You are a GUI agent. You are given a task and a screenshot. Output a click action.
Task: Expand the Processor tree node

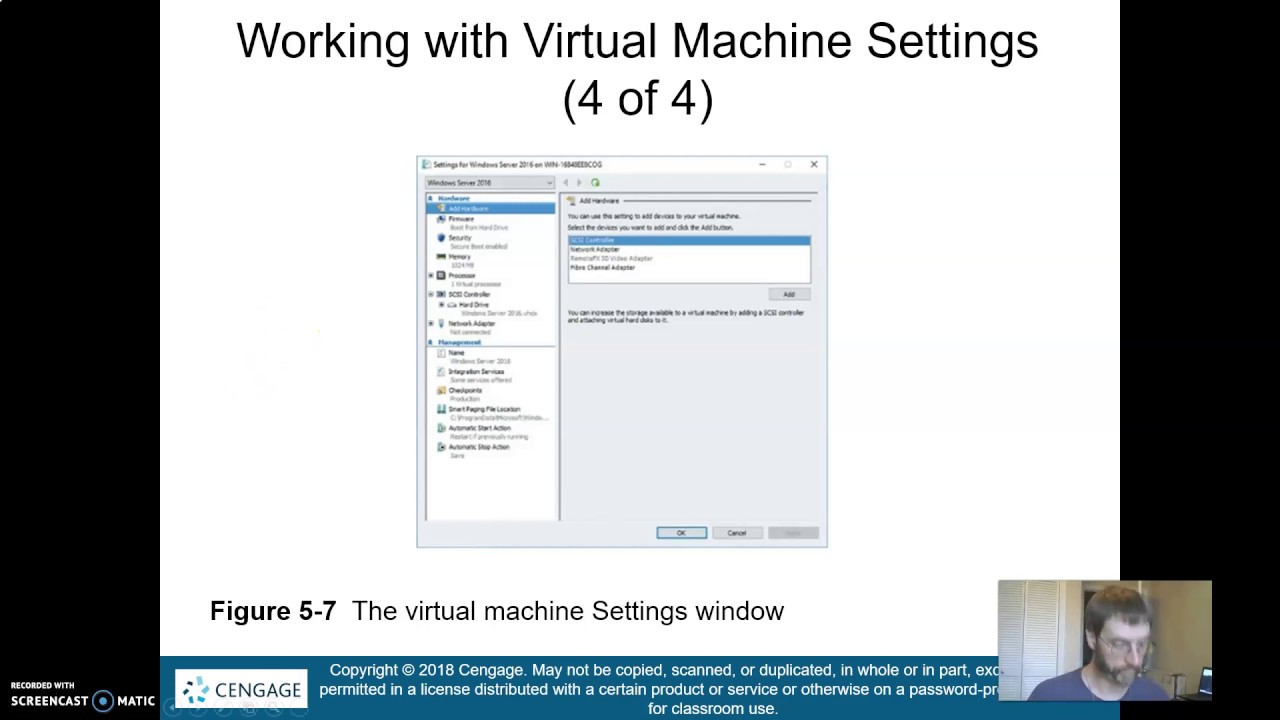pos(431,275)
